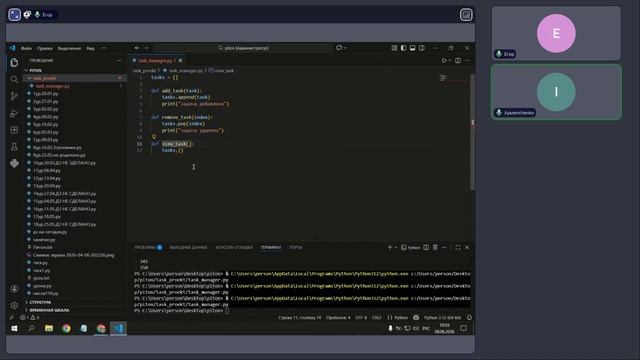Open the notifications bell in status bar
This screenshot has width=640, height=360.
point(469,318)
